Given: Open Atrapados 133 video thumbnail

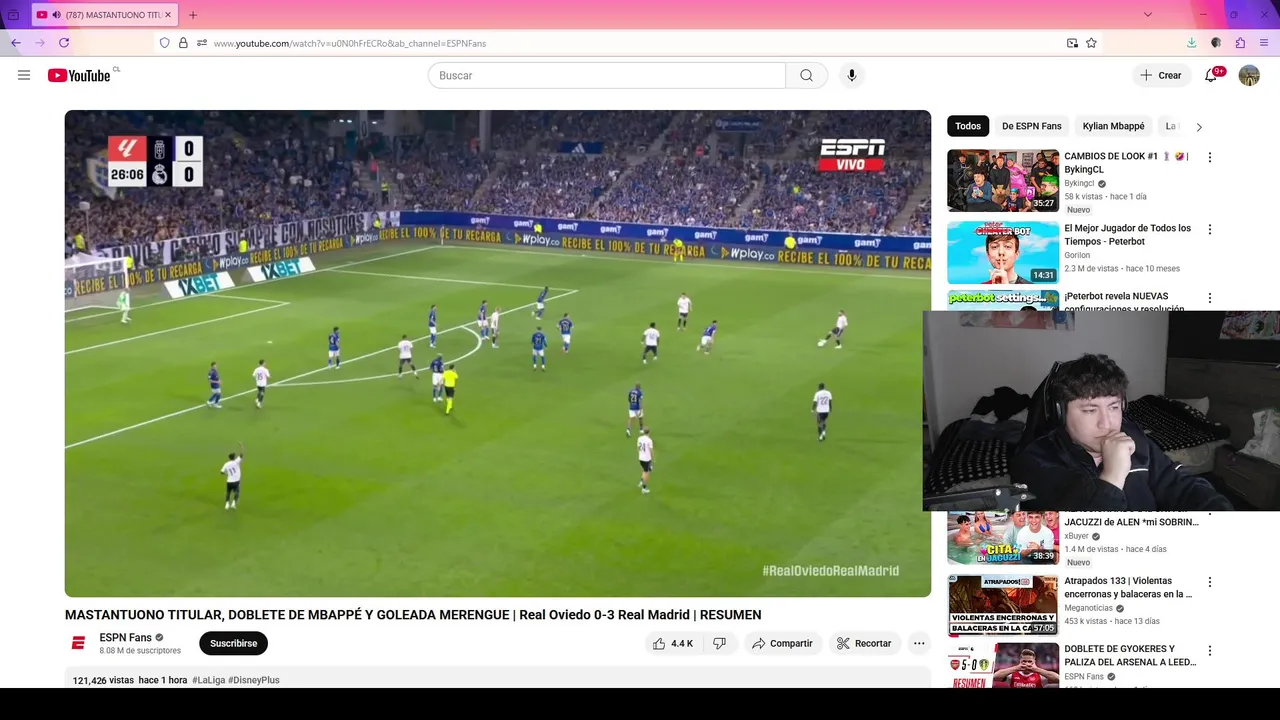Looking at the screenshot, I should coord(1003,605).
